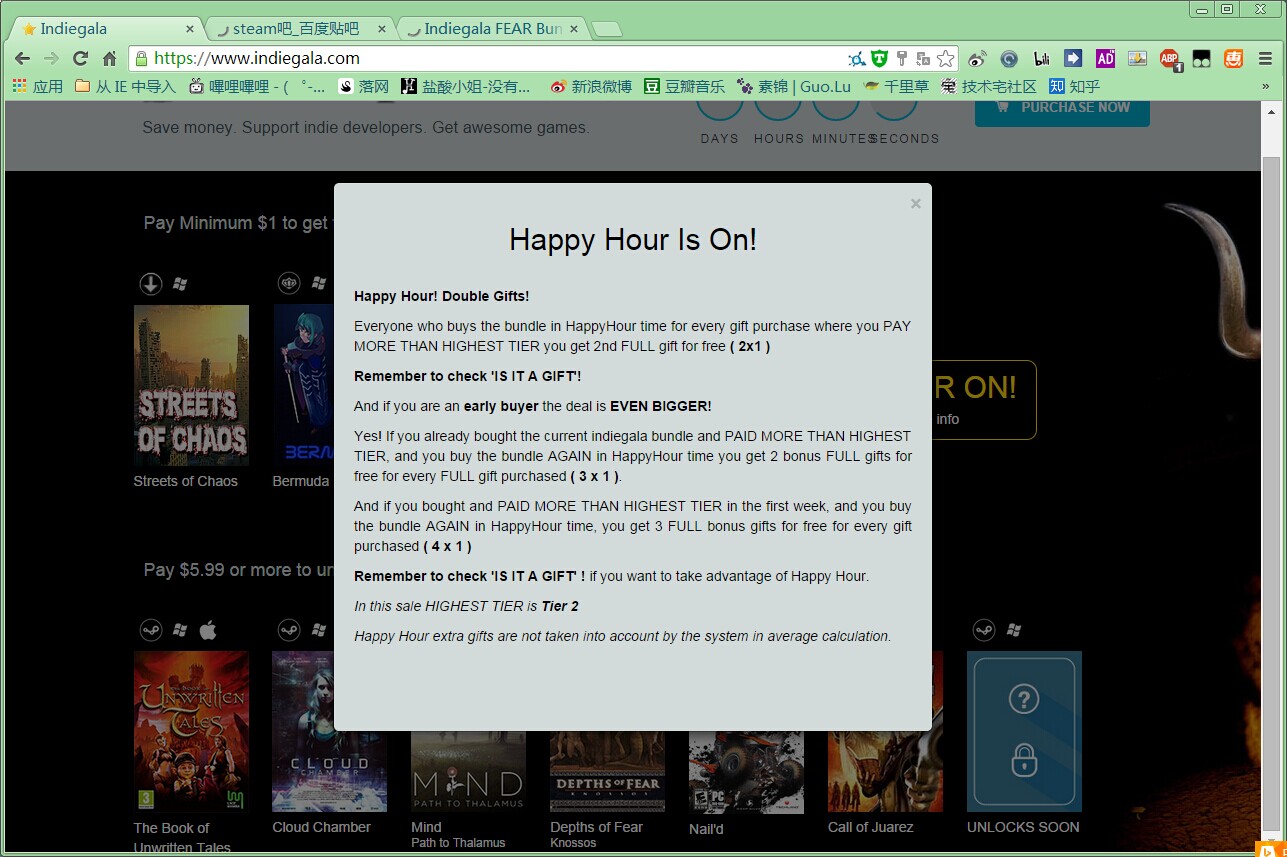Click the Steam icon above UNLOCKS SOON tile
Screen dimensions: 1287x857
984,630
